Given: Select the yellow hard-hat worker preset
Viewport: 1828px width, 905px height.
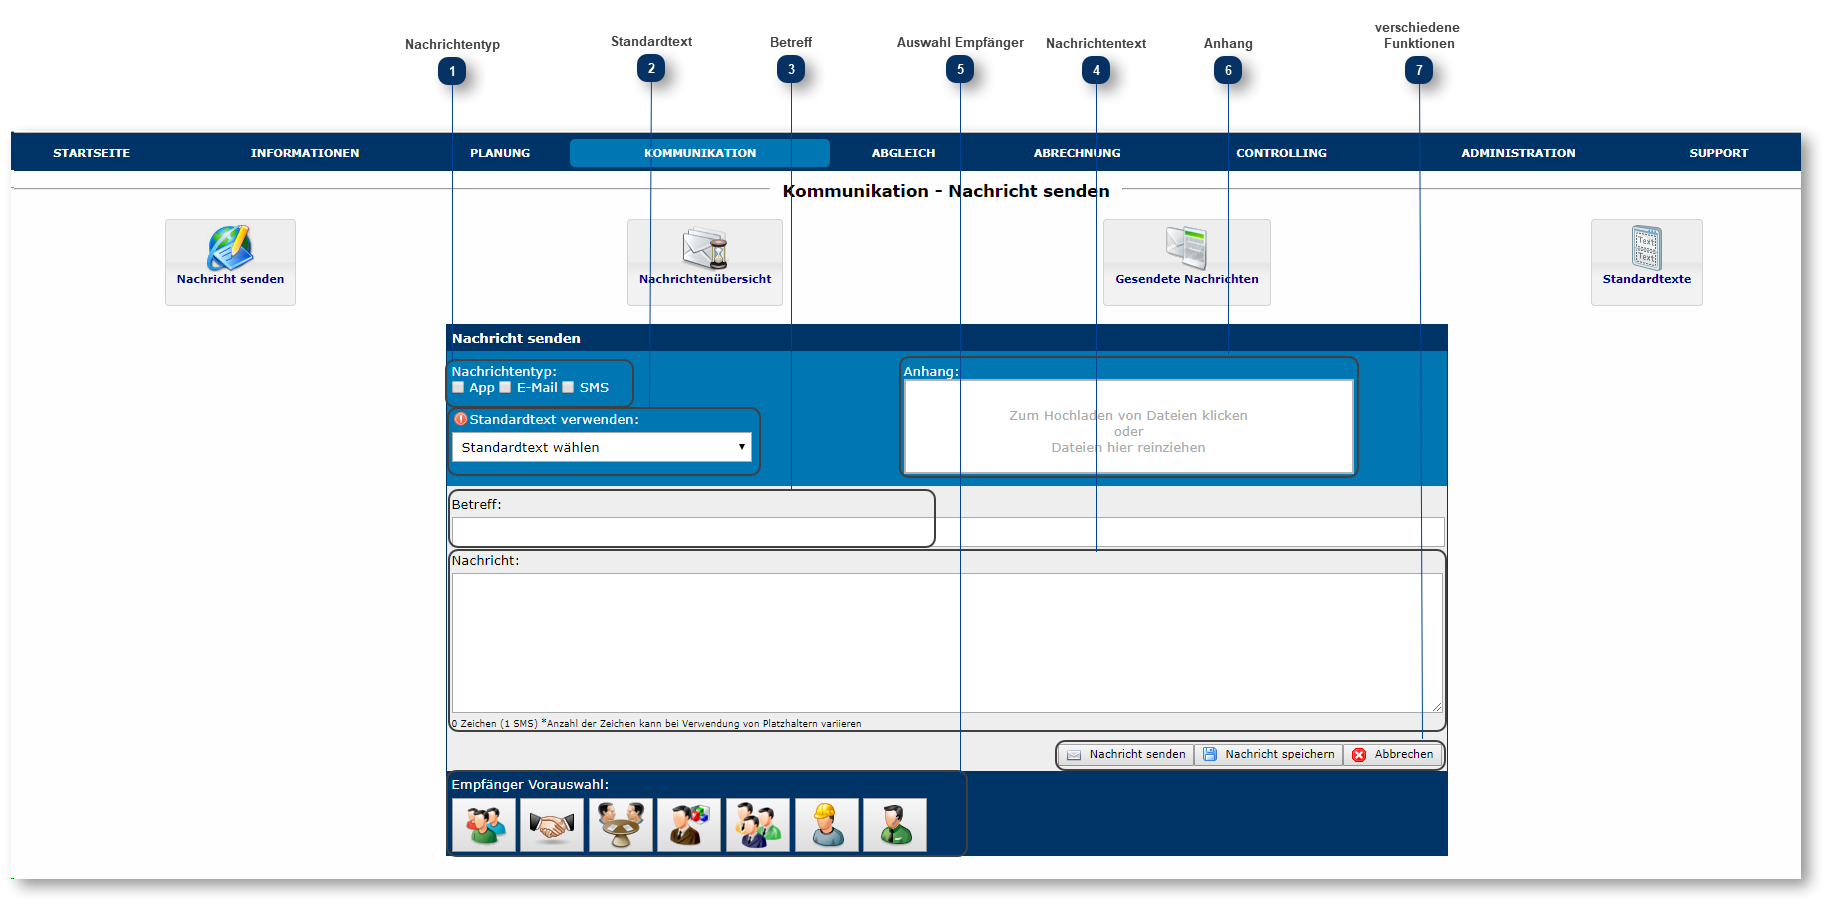Looking at the screenshot, I should 827,825.
